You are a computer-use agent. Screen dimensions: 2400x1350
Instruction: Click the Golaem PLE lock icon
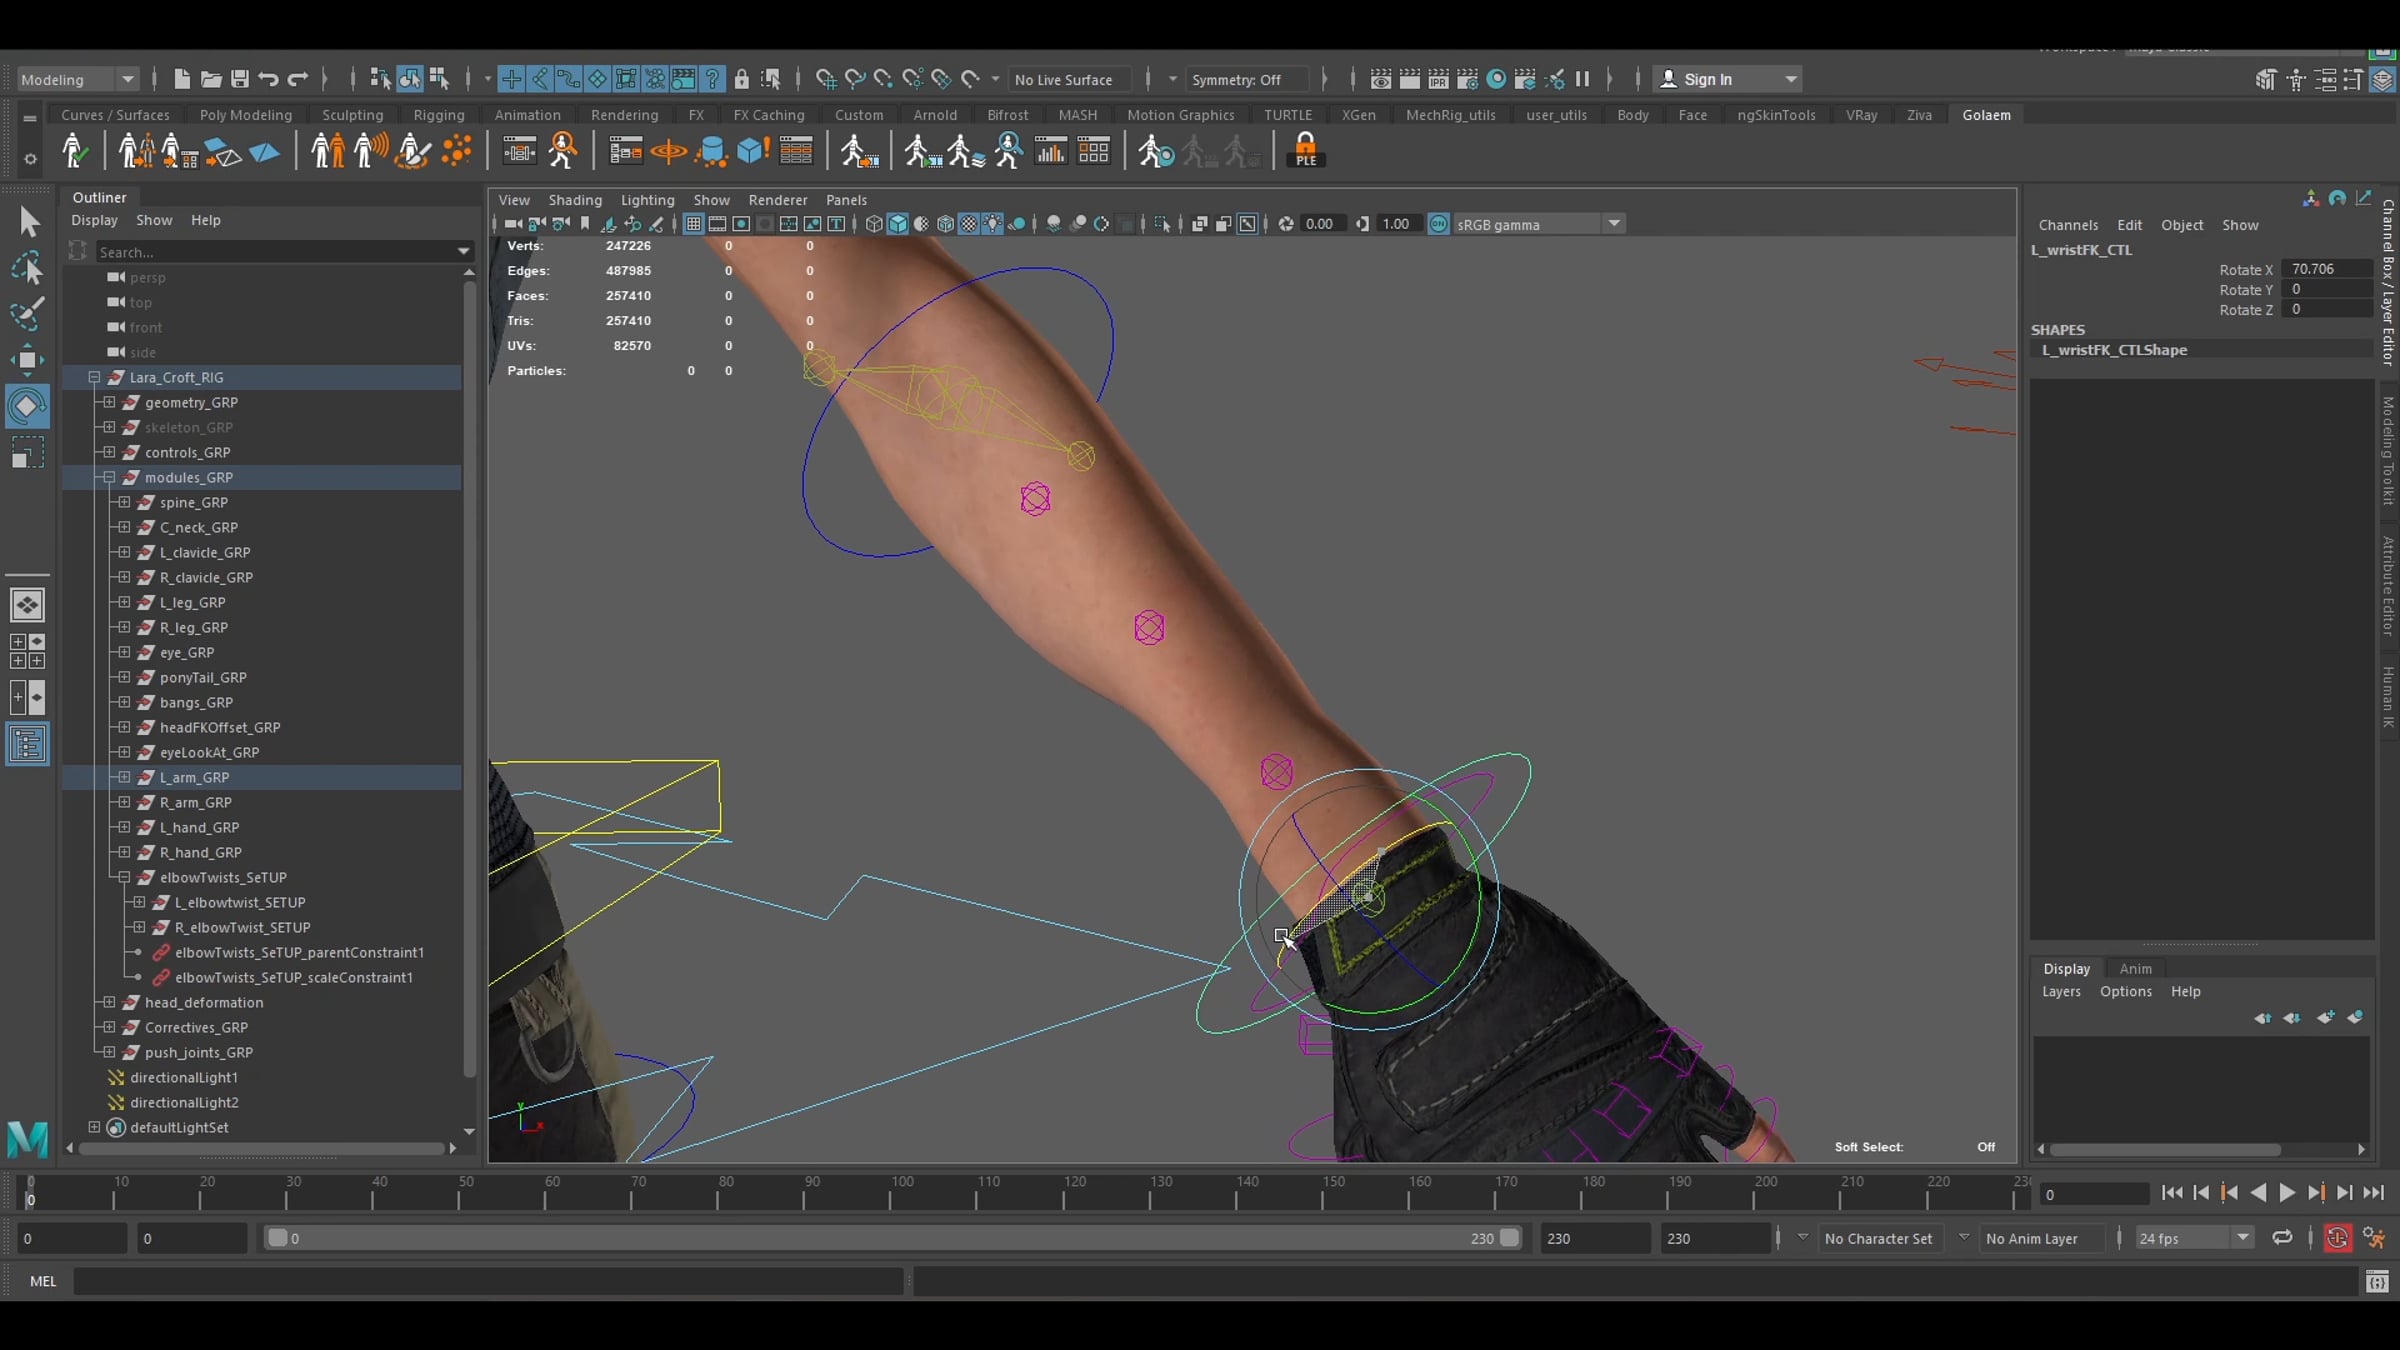coord(1306,150)
